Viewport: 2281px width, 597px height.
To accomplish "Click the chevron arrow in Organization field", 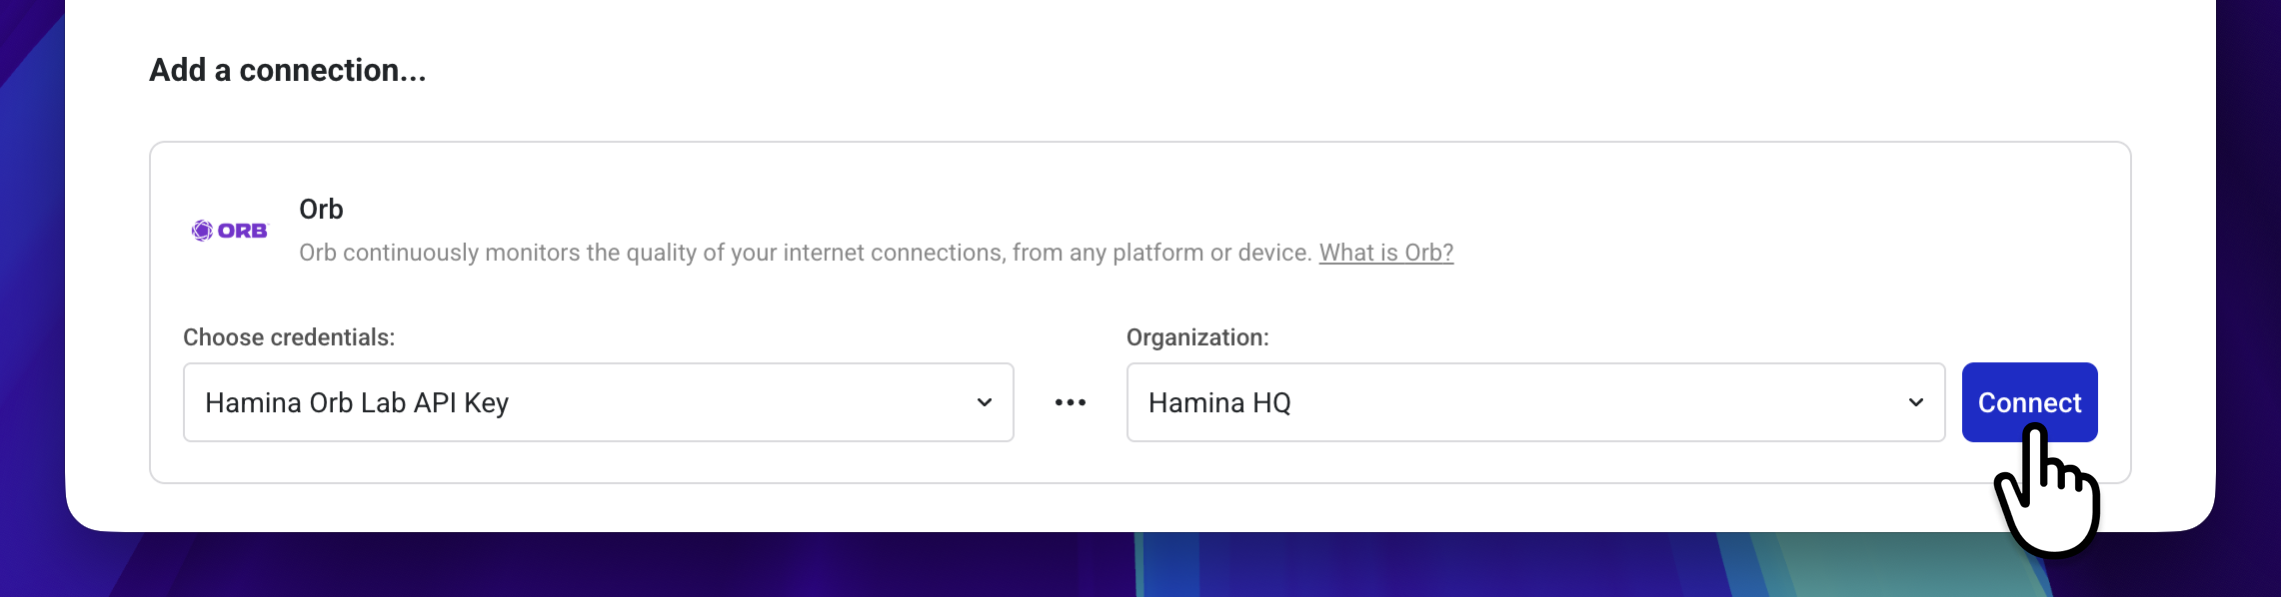I will pos(1915,402).
